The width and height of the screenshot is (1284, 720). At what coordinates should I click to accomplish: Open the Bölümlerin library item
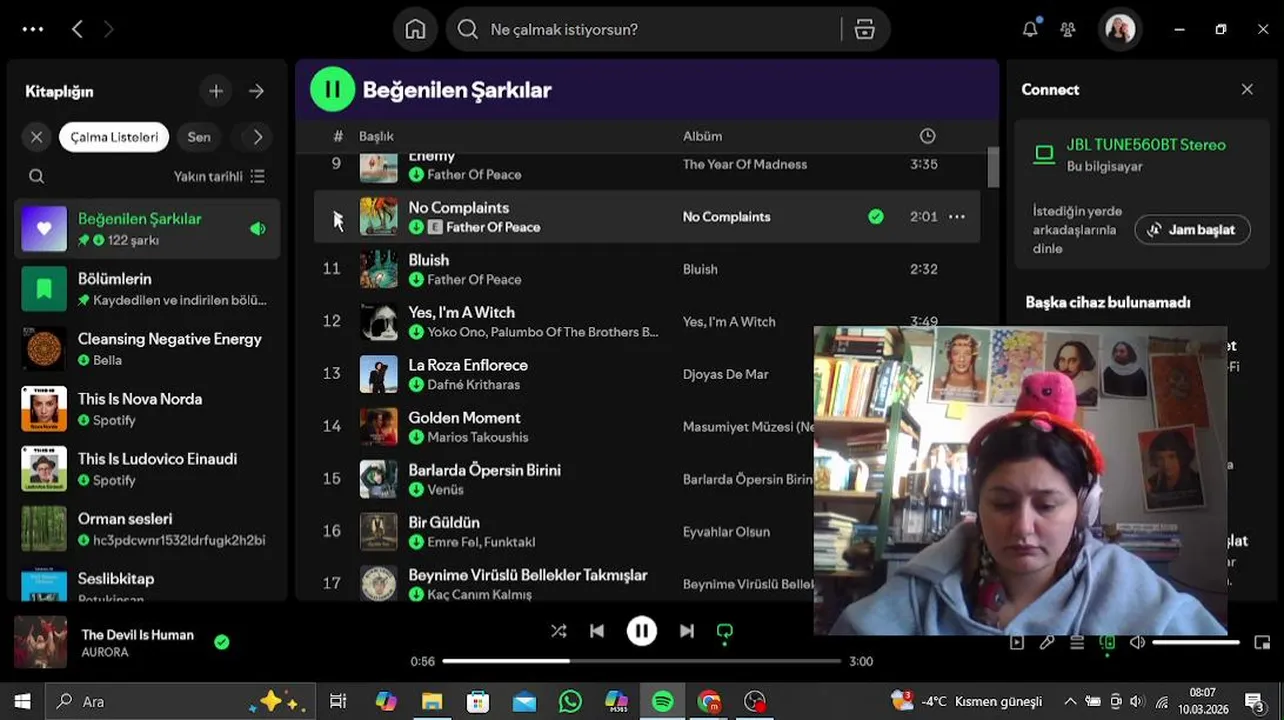point(148,288)
